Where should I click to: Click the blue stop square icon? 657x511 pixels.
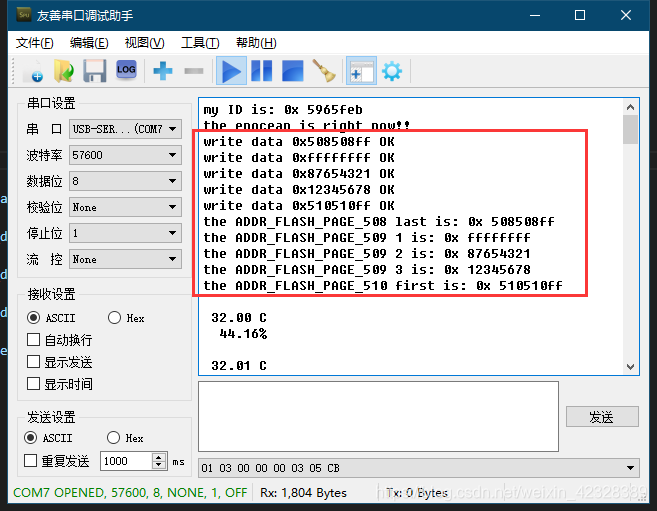[292, 71]
